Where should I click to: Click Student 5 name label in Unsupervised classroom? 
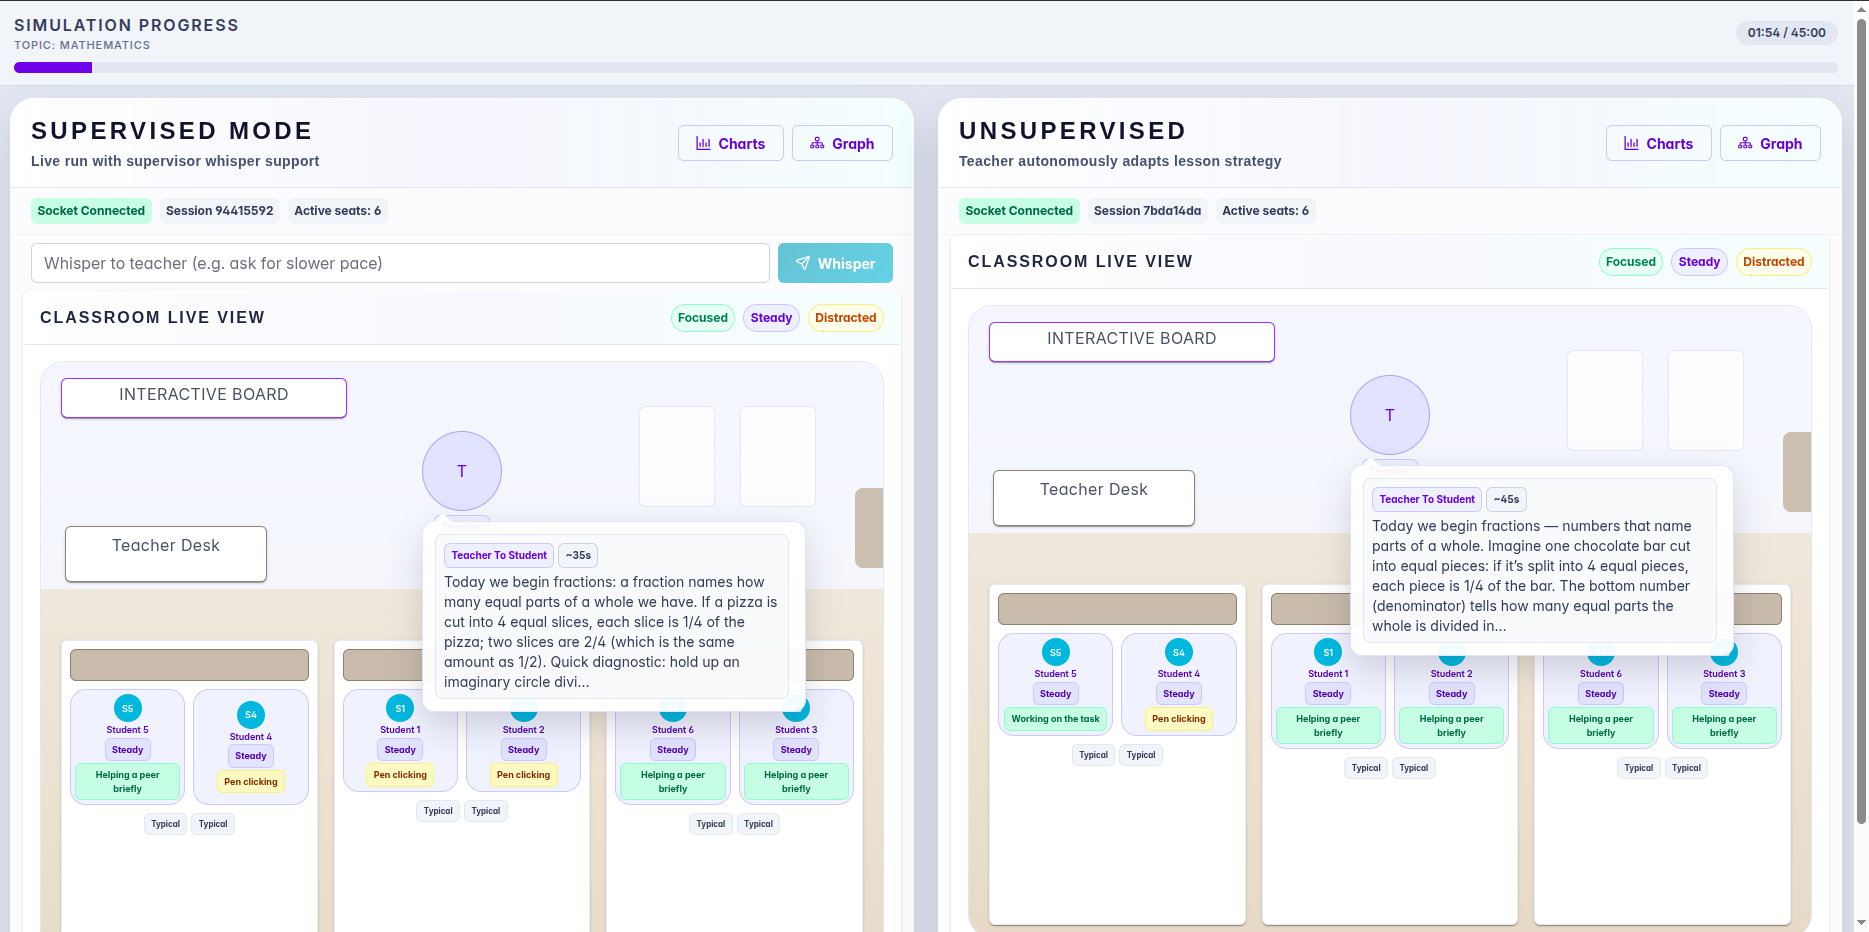[x=1056, y=674]
